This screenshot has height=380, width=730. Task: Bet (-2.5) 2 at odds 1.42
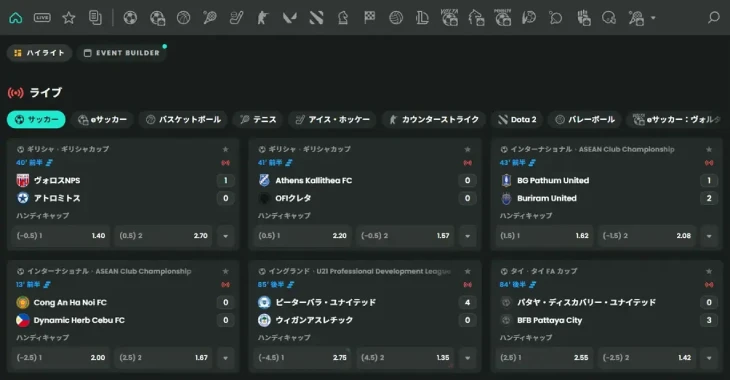pyautogui.click(x=647, y=358)
